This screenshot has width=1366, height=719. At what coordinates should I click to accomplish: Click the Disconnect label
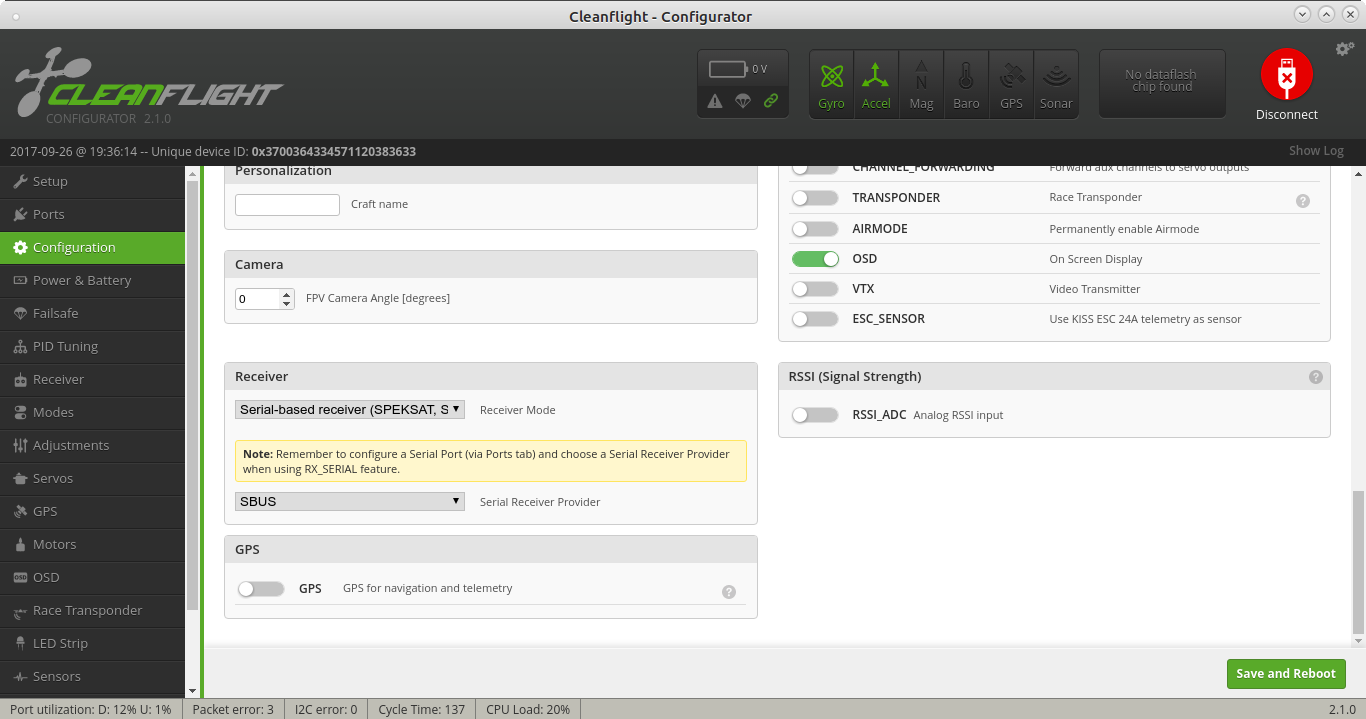(x=1287, y=115)
